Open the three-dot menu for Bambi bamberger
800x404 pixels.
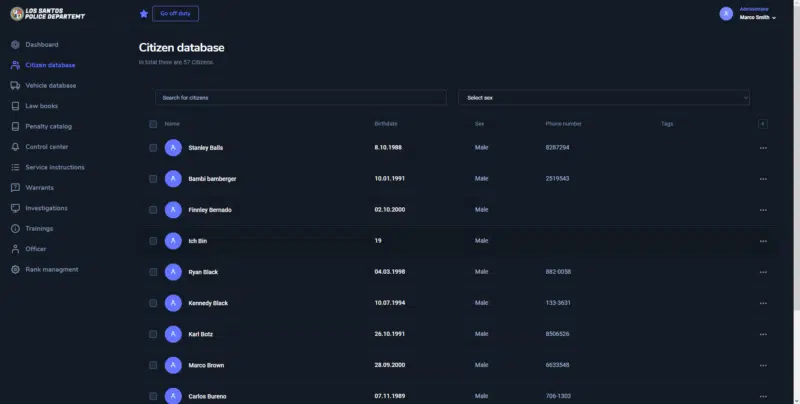[x=763, y=179]
